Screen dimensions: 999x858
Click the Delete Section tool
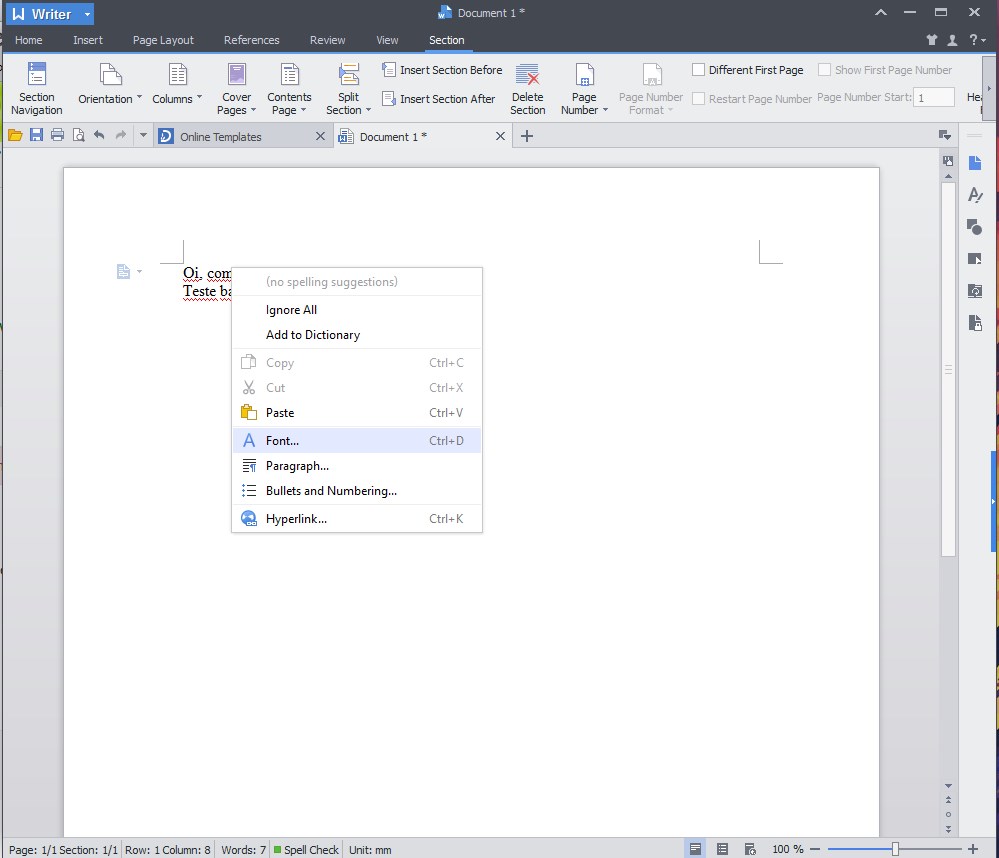click(527, 86)
